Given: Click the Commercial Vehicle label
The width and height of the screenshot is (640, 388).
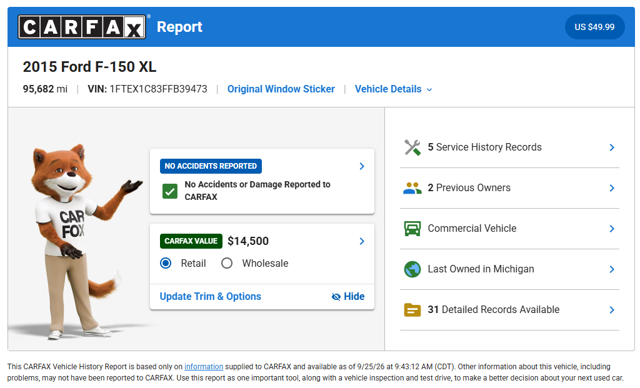Looking at the screenshot, I should tap(472, 228).
